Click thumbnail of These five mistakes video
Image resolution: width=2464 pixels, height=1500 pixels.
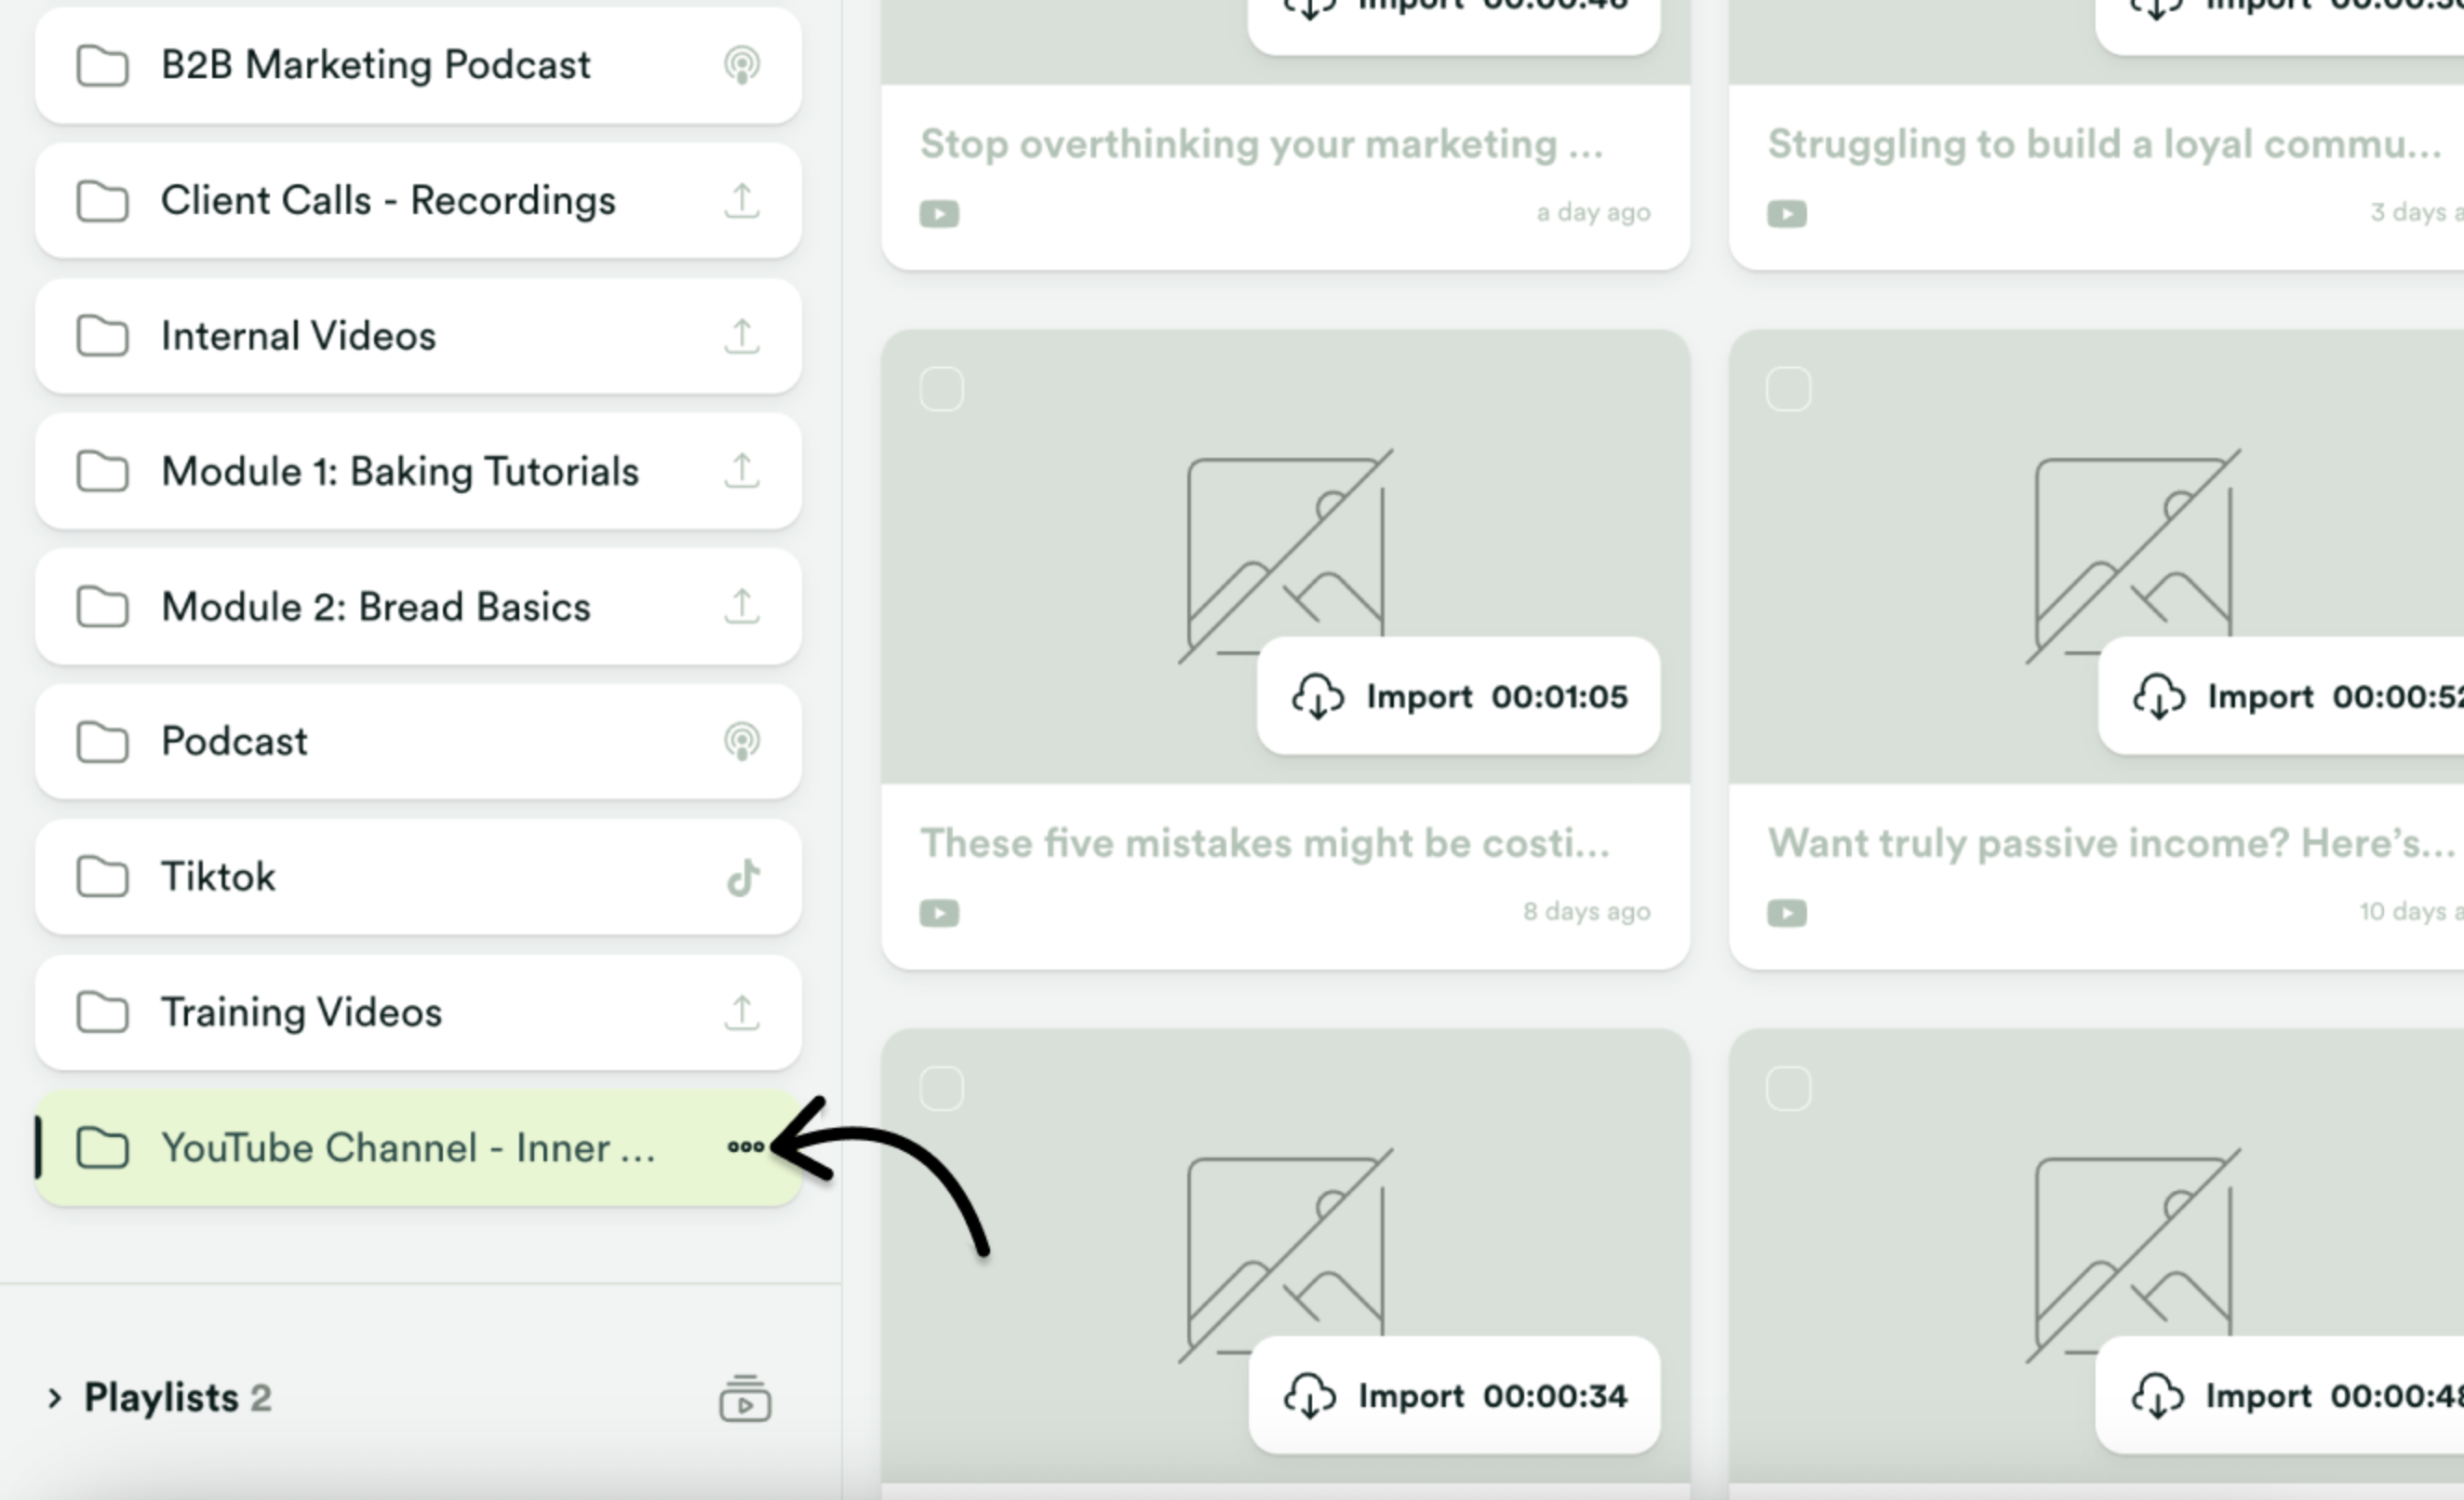(x=1286, y=557)
